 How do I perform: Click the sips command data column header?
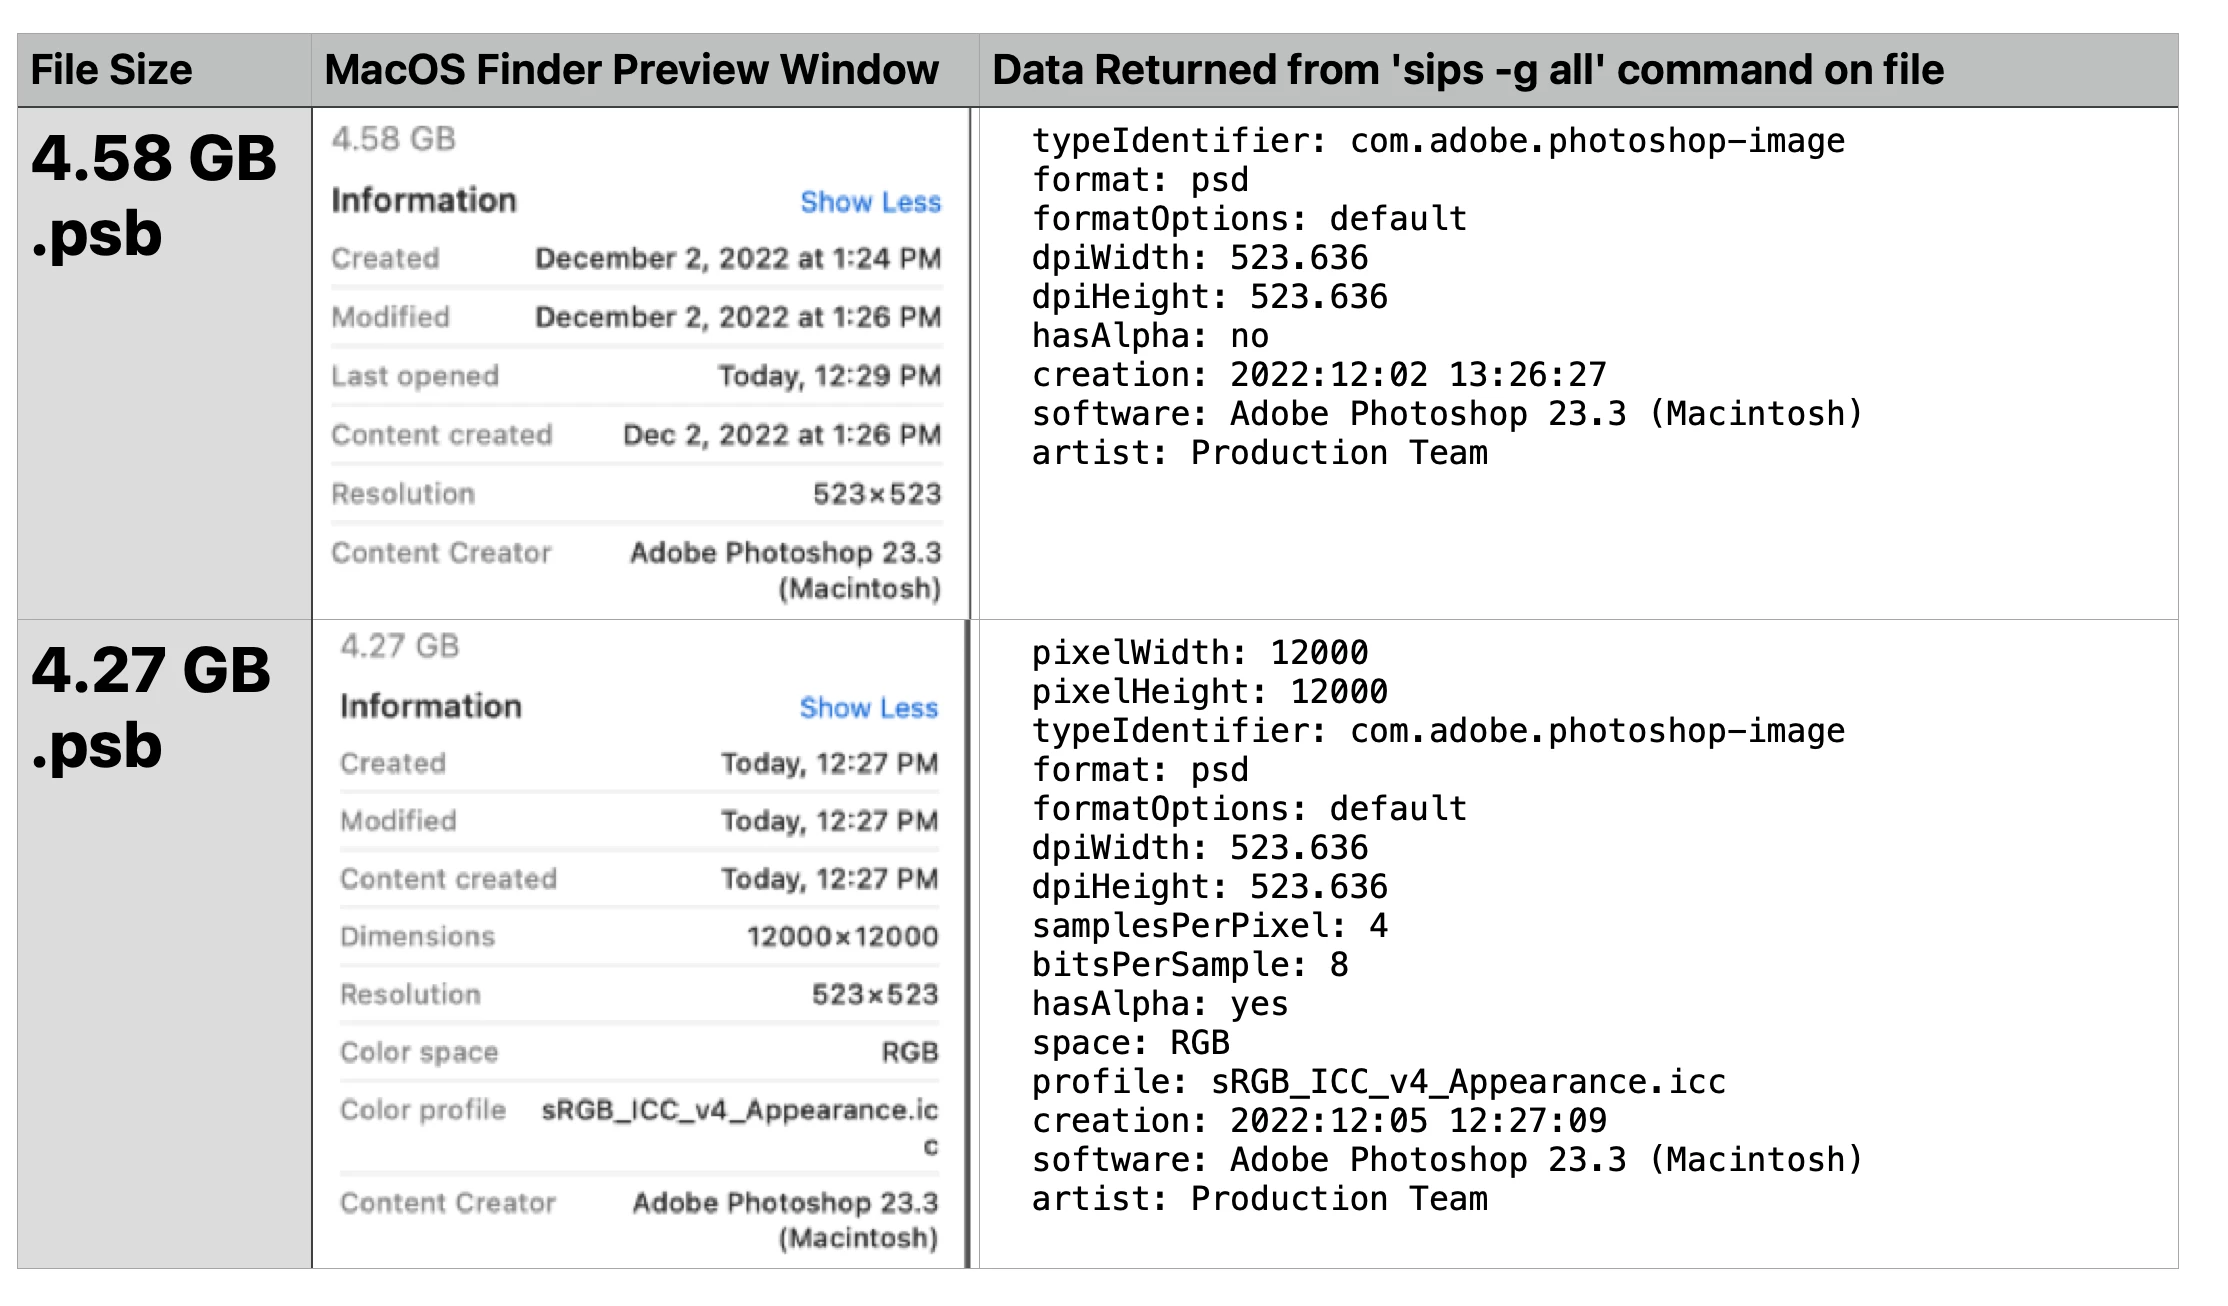(1467, 70)
